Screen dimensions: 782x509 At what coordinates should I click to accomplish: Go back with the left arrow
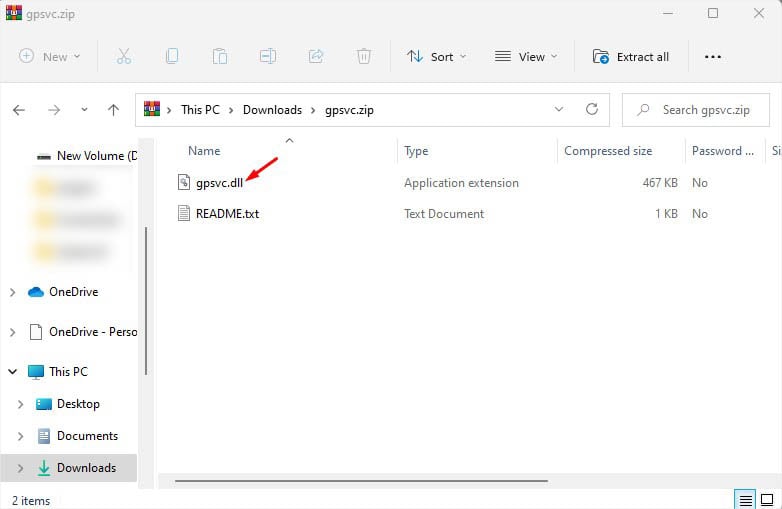pyautogui.click(x=19, y=110)
